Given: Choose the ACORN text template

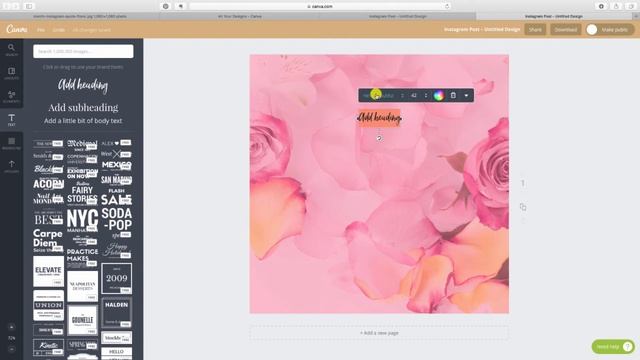Looking at the screenshot, I should click(48, 184).
